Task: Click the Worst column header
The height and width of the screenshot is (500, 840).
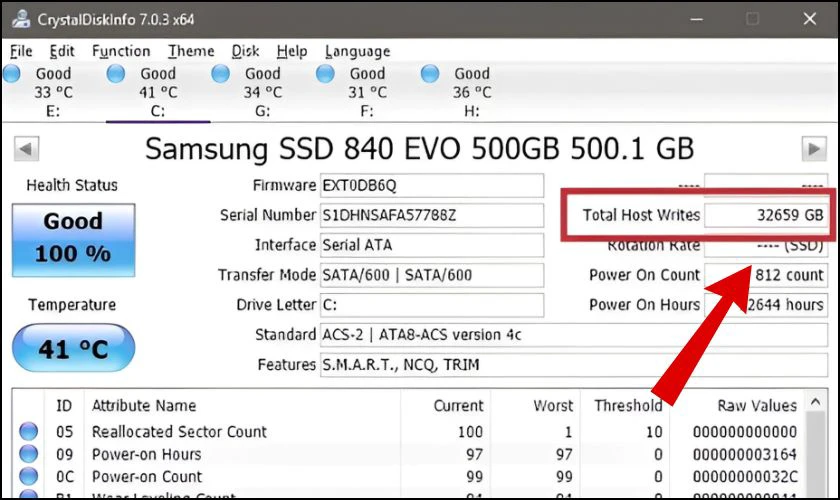Action: pos(535,406)
